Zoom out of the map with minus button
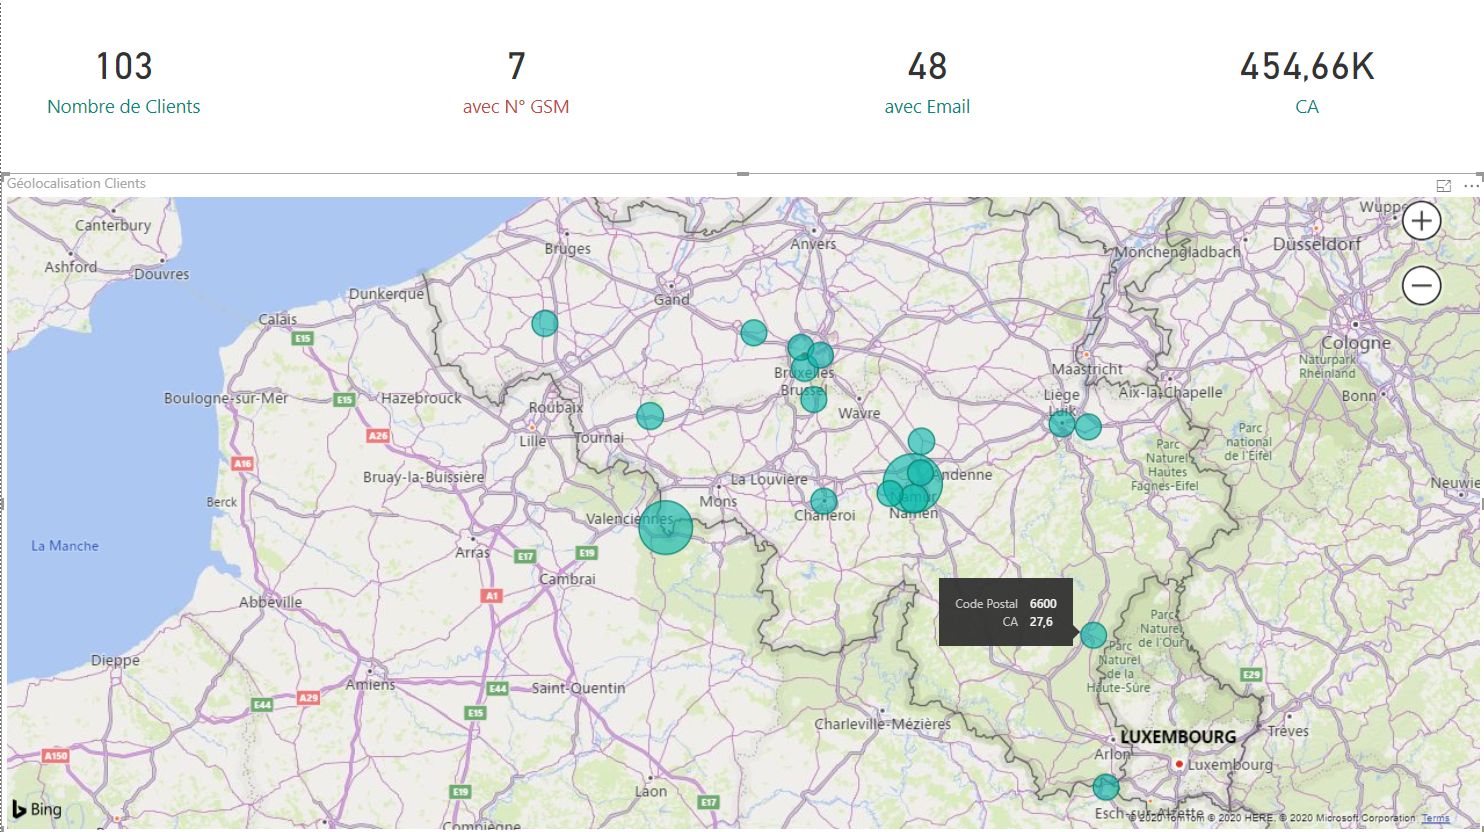This screenshot has width=1484, height=832. pyautogui.click(x=1421, y=286)
